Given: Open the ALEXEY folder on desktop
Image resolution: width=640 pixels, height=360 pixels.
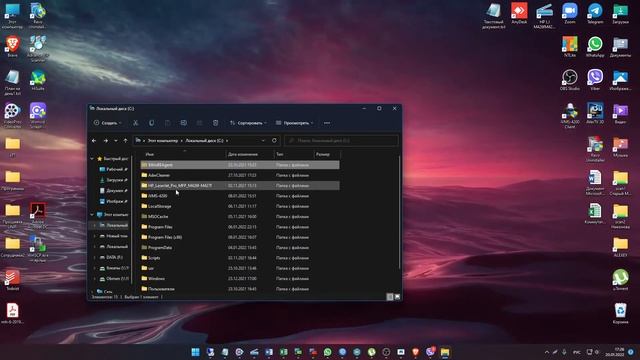Looking at the screenshot, I should point(620,247).
